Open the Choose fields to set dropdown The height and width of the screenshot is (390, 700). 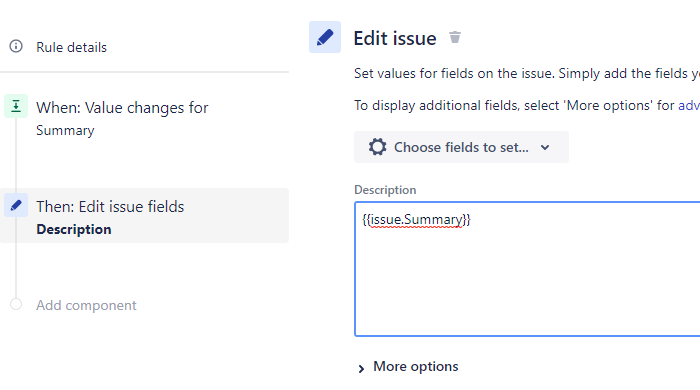tap(461, 147)
